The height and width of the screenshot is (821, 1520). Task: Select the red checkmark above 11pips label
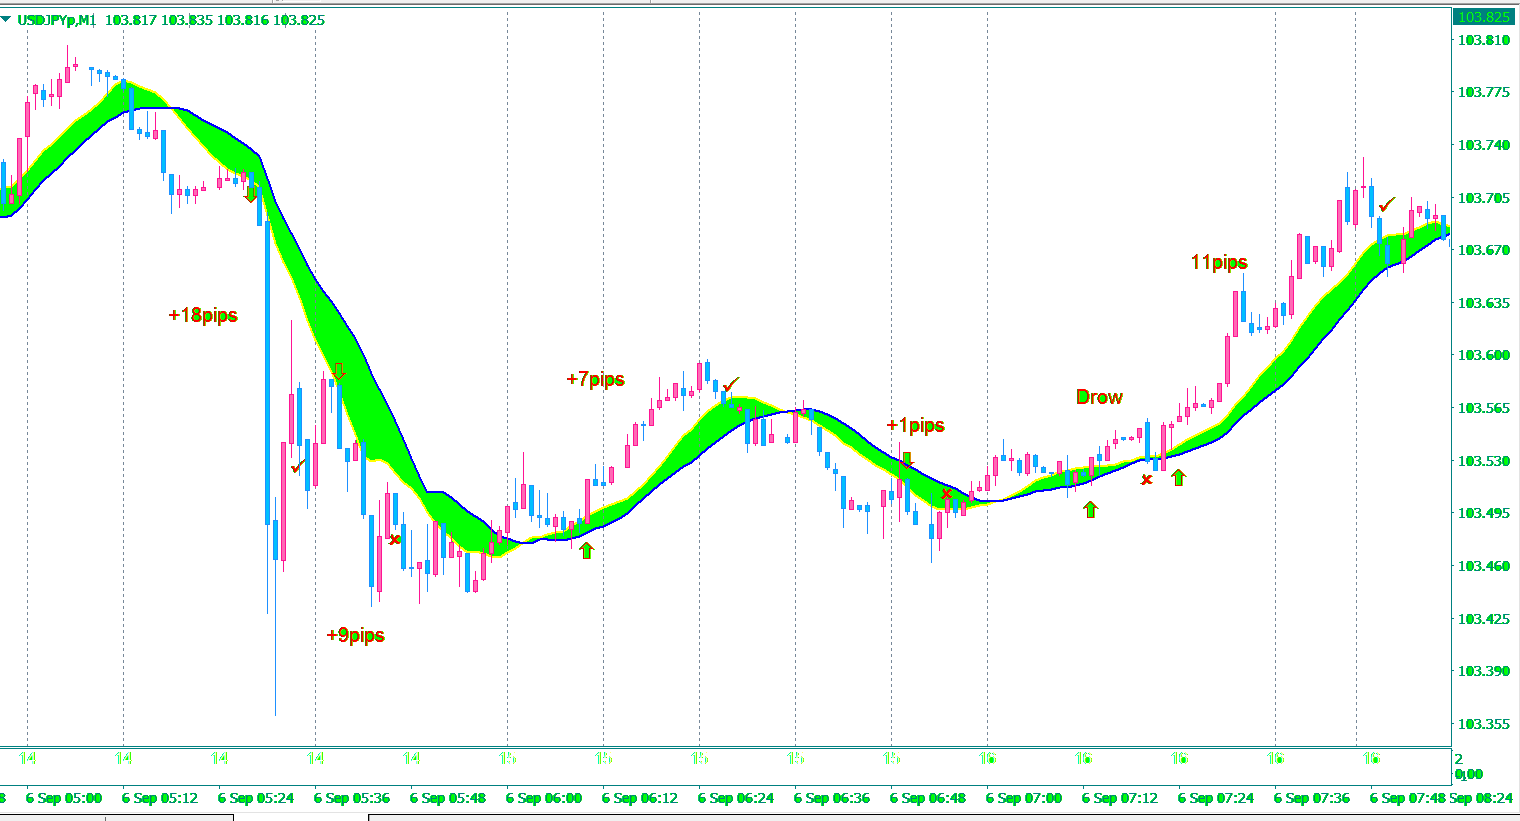(1386, 205)
